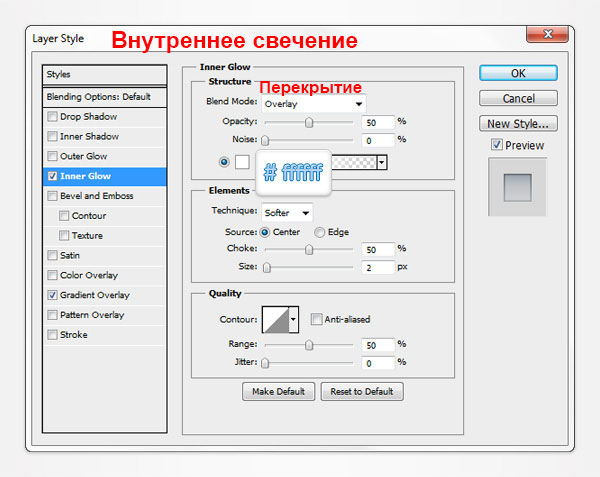Click the white glow color swatch
Screen dimensions: 600x477
coord(242,162)
